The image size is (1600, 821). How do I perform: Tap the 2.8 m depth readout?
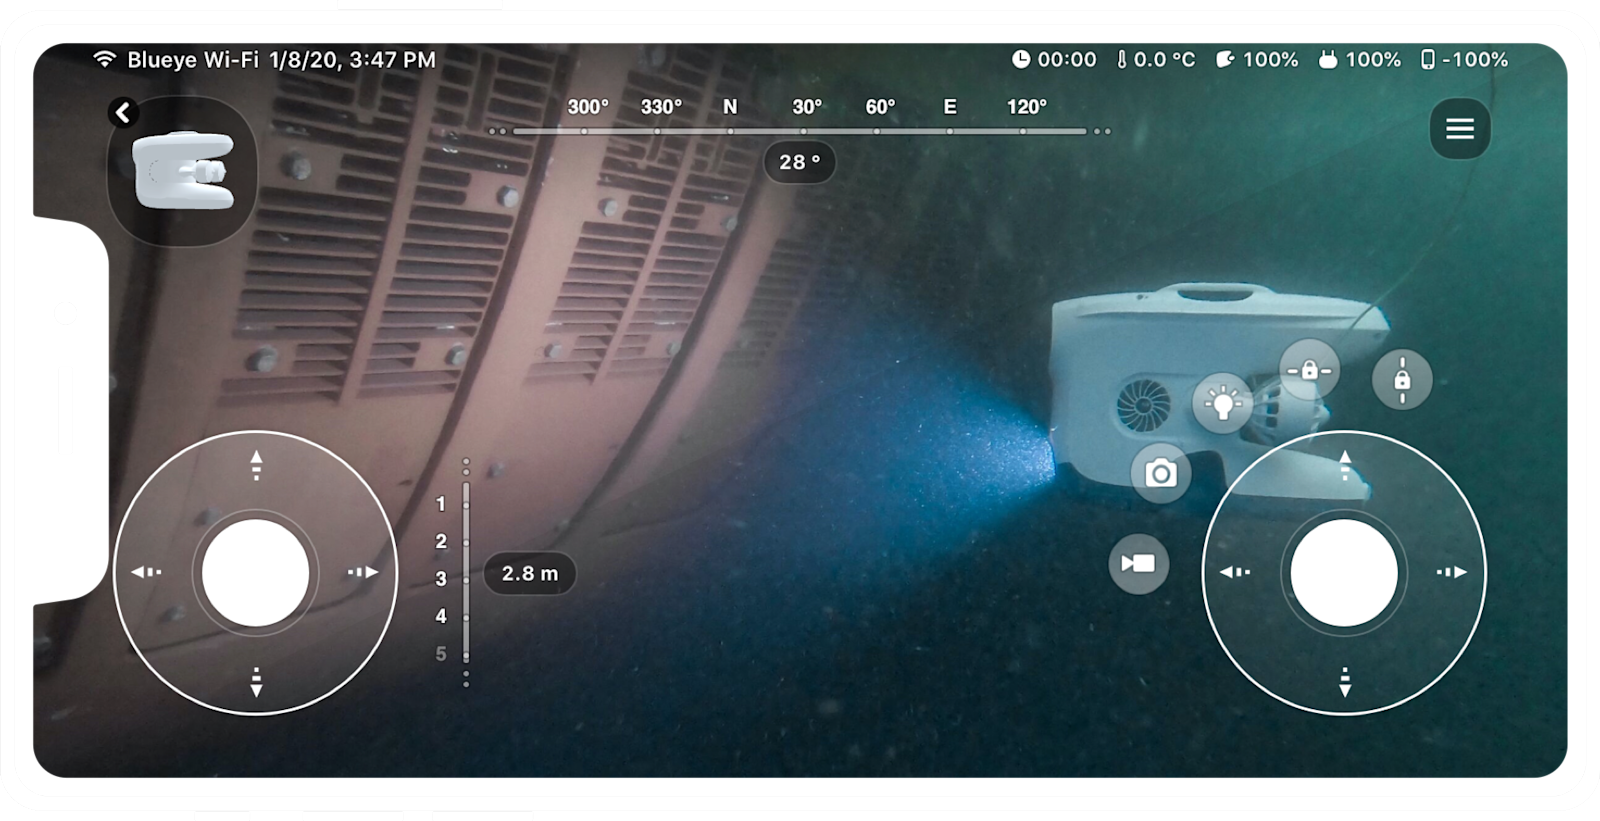[530, 574]
